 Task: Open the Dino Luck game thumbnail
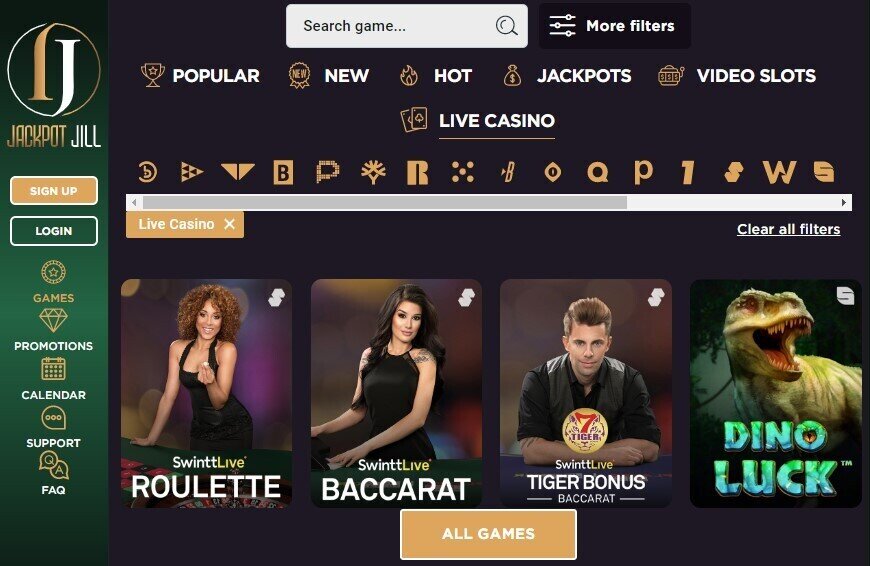pyautogui.click(x=775, y=393)
